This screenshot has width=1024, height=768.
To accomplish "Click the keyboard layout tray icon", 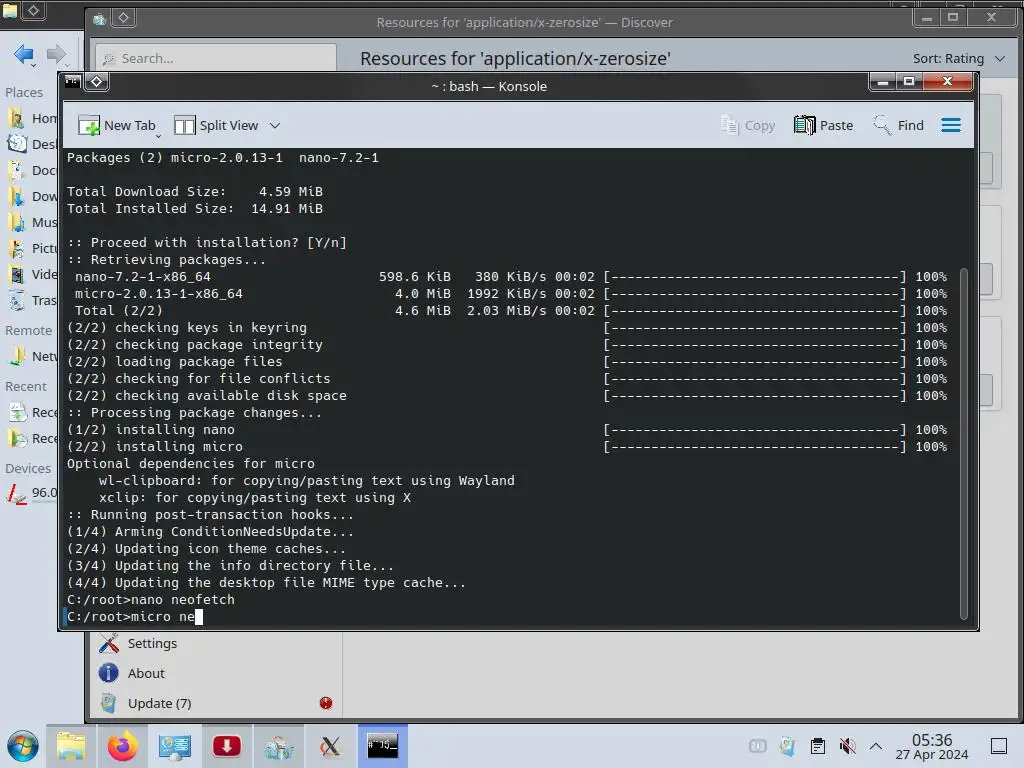I will [x=758, y=746].
